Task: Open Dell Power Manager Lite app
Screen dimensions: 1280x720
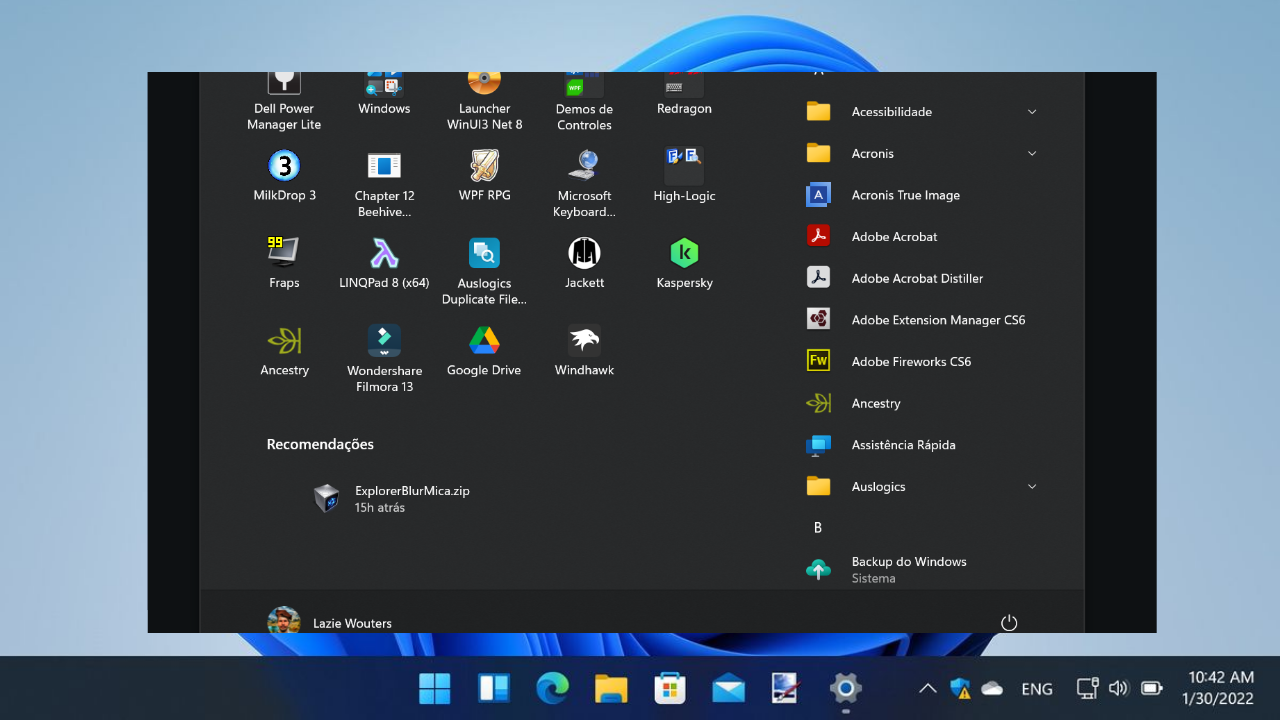Action: 284,102
